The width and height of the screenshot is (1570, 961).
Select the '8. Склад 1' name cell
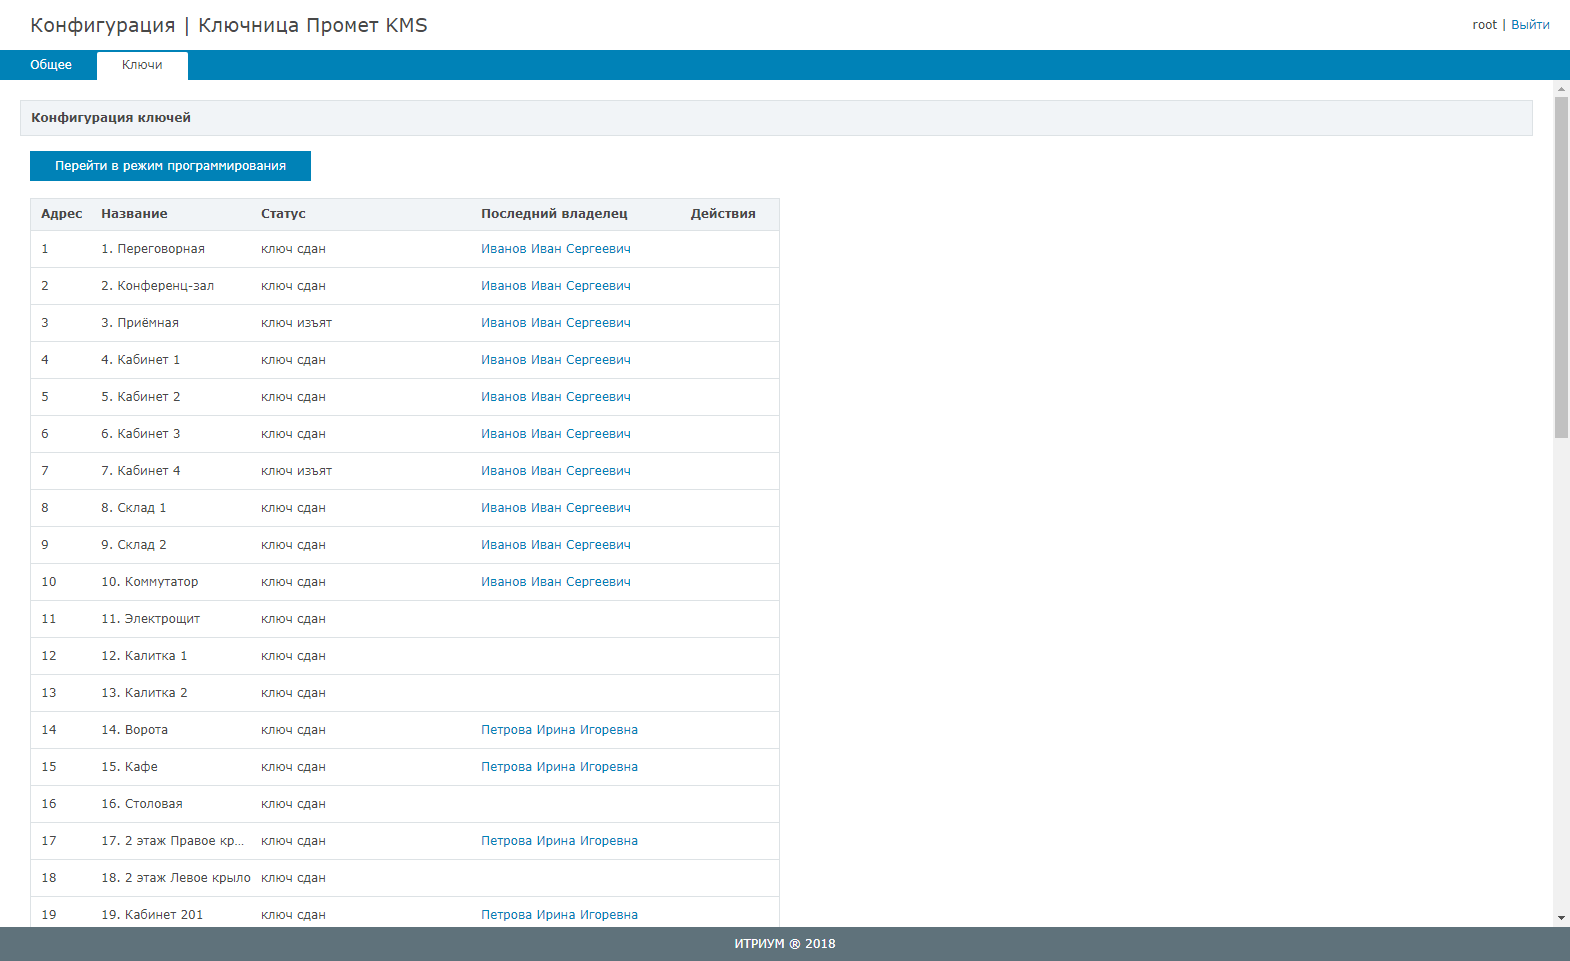134,508
